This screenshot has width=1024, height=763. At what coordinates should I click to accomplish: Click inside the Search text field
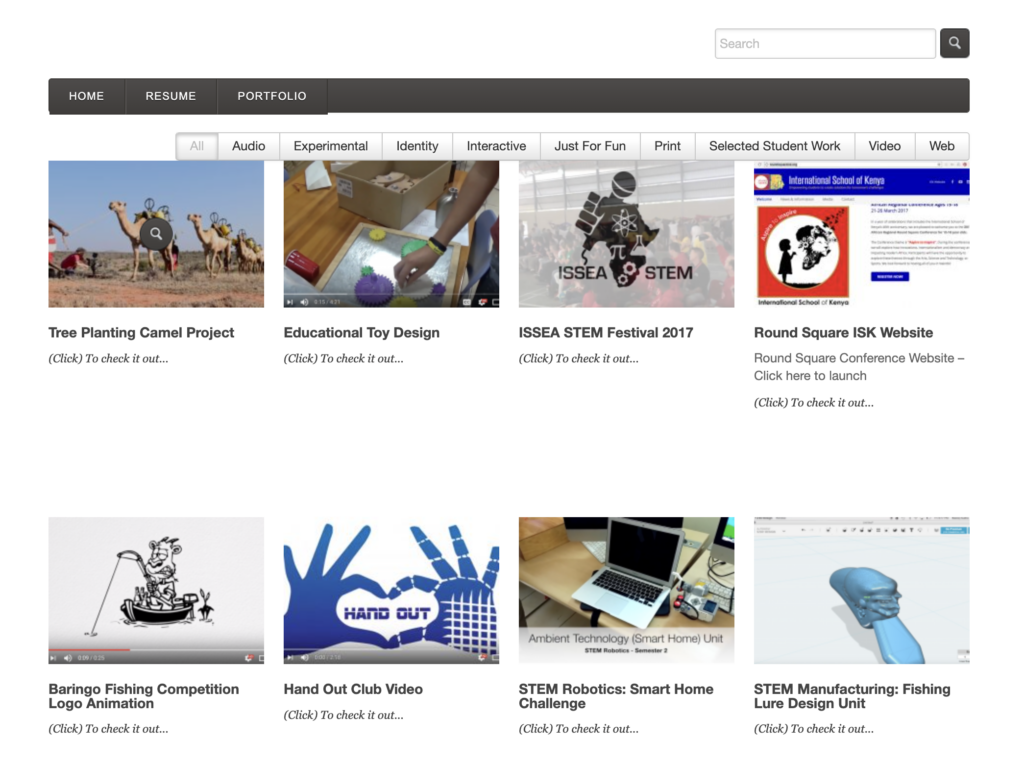[x=824, y=43]
